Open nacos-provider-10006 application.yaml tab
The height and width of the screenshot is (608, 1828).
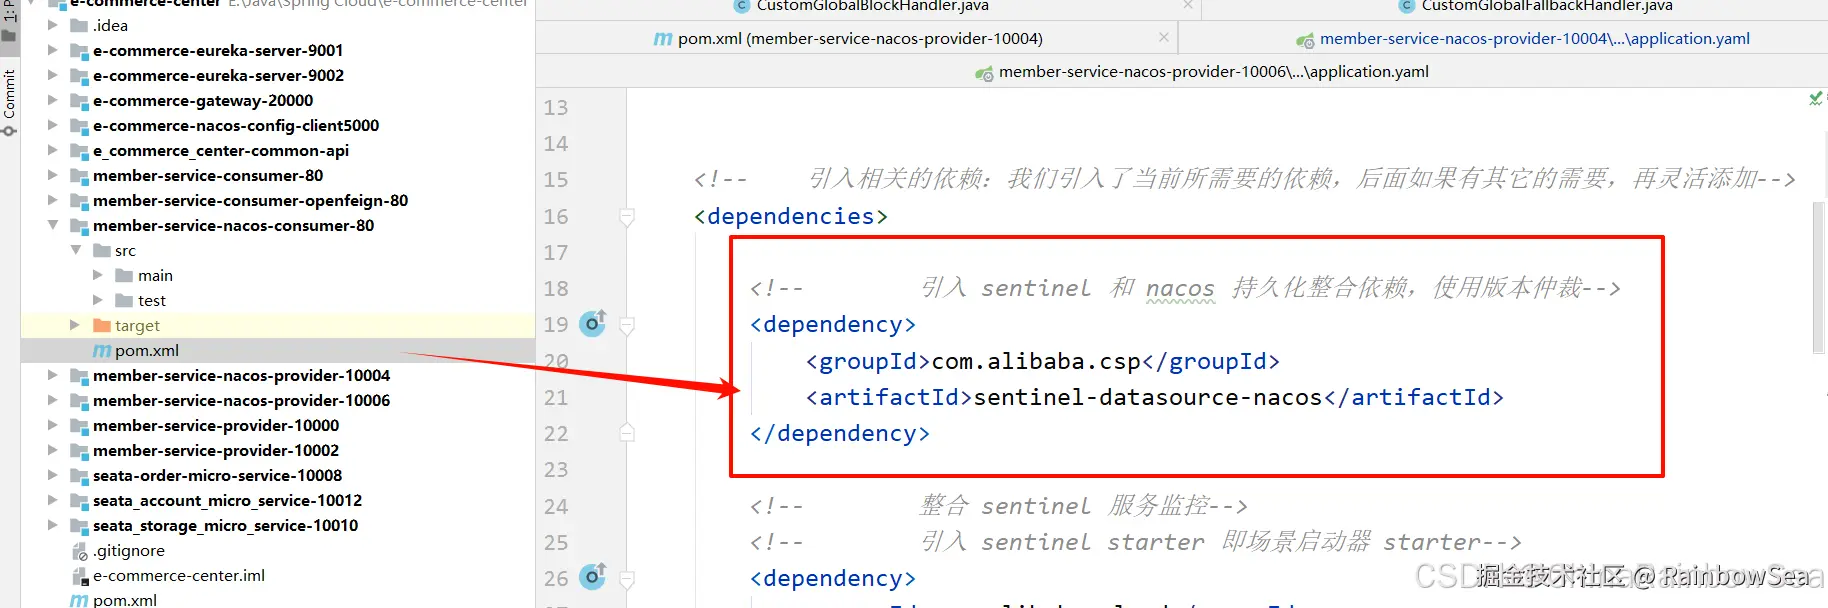coord(1213,71)
